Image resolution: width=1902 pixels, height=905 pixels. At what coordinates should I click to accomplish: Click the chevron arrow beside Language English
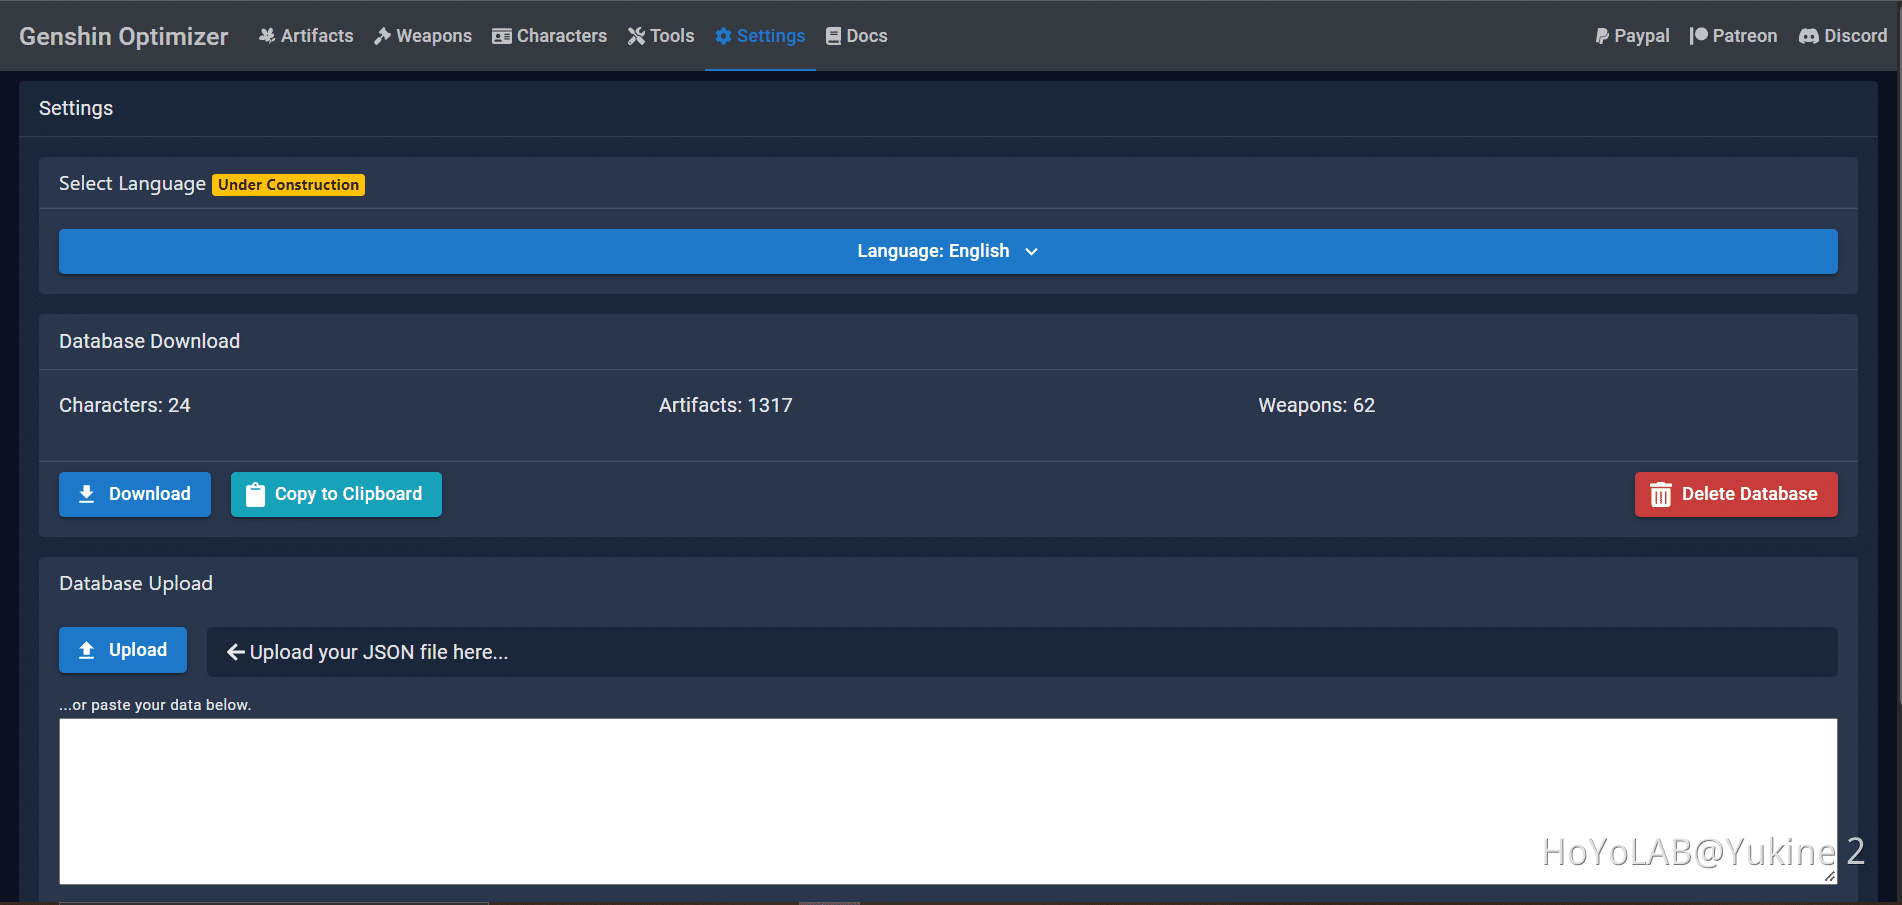1032,252
